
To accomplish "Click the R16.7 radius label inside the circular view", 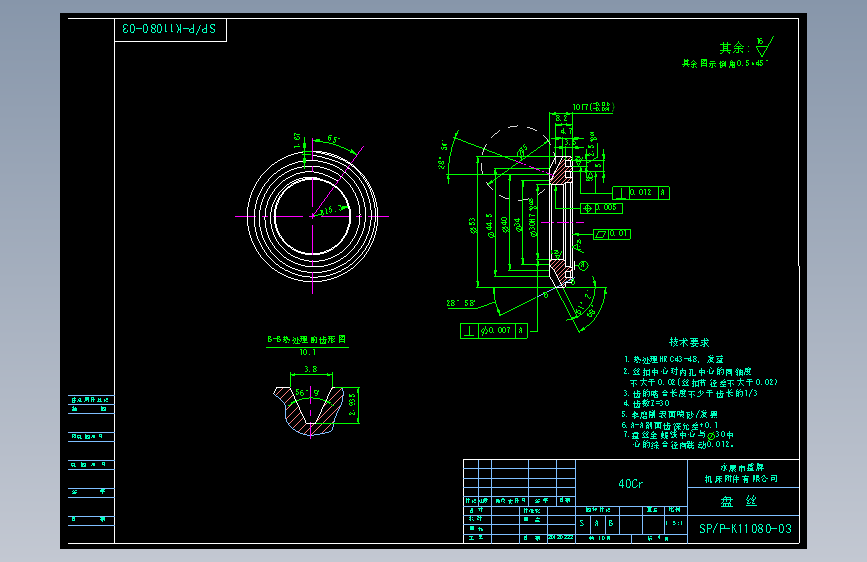I will tap(333, 210).
